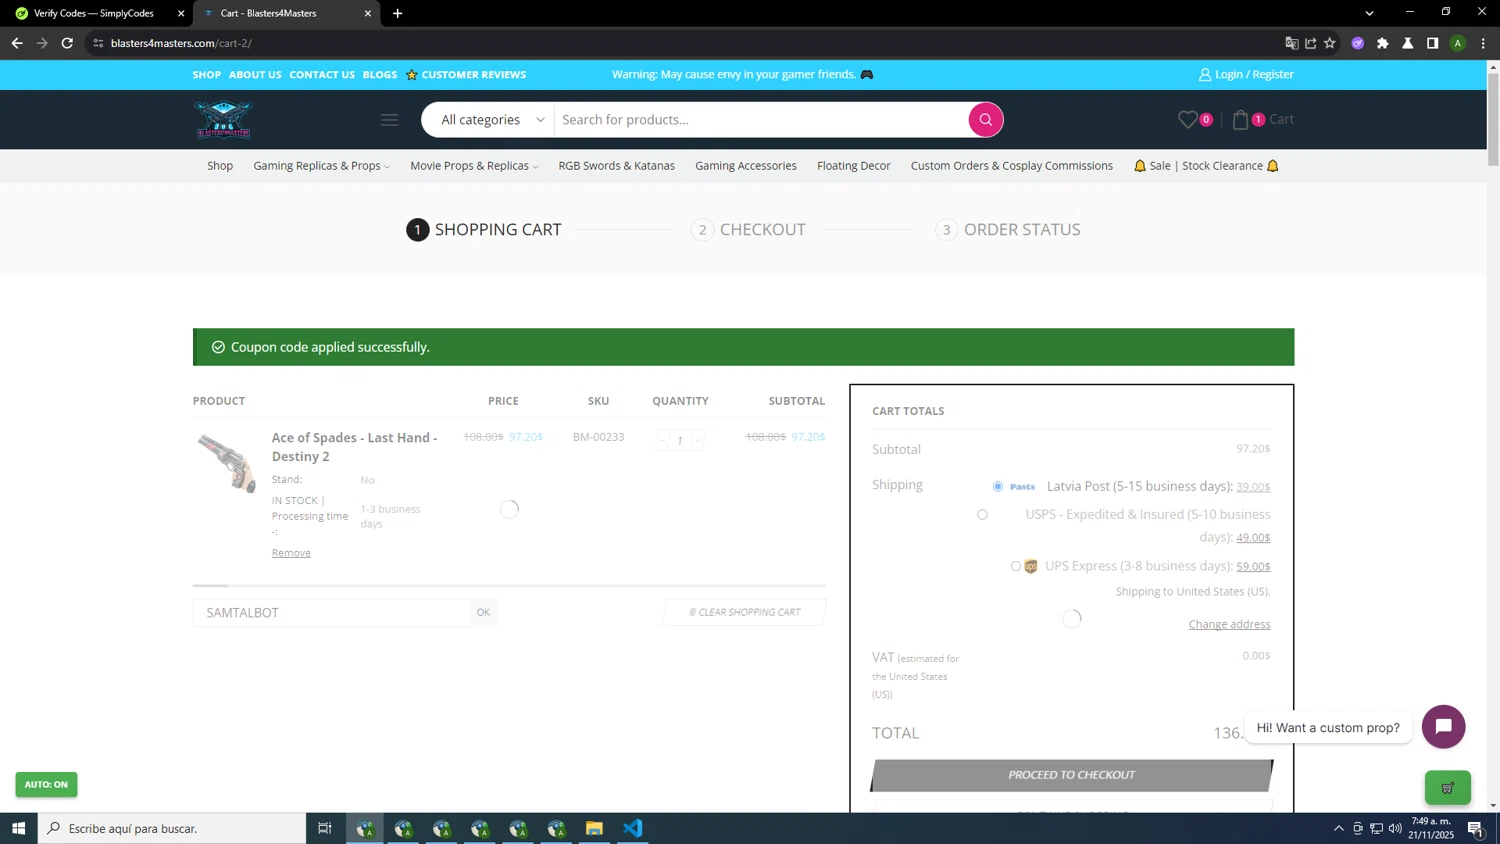Open Chrome three-dot menu

pyautogui.click(x=1483, y=43)
